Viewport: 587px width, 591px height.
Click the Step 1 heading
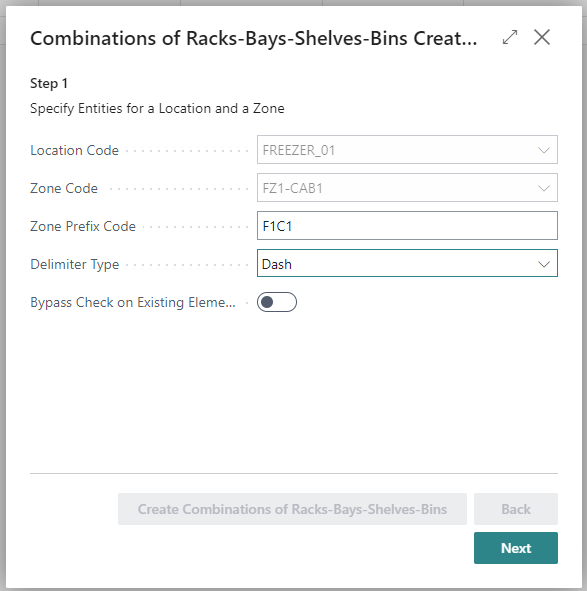pos(49,83)
